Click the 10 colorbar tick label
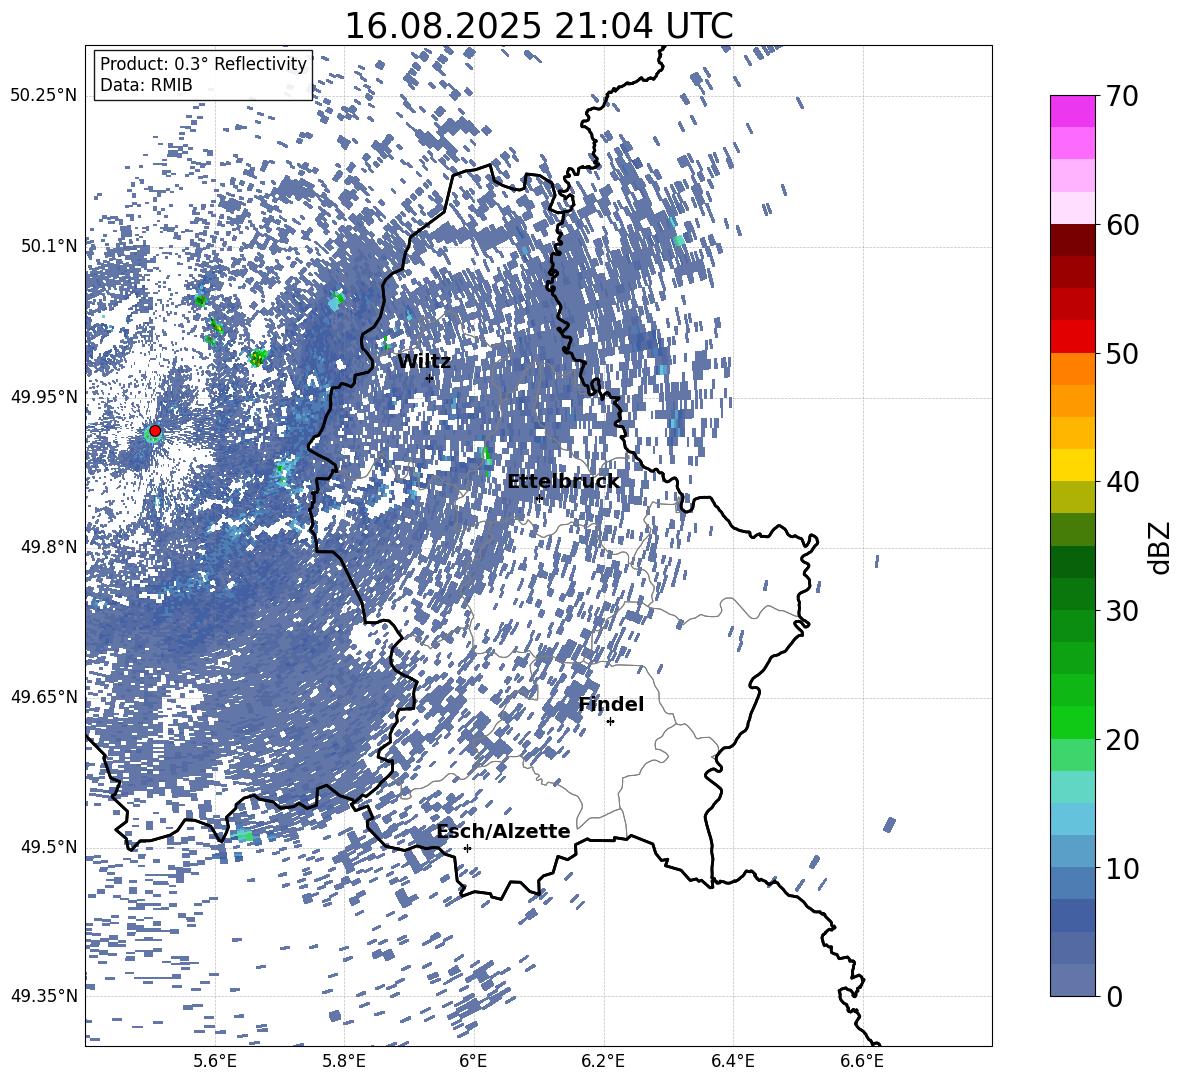The image size is (1184, 1081). coord(1122,868)
